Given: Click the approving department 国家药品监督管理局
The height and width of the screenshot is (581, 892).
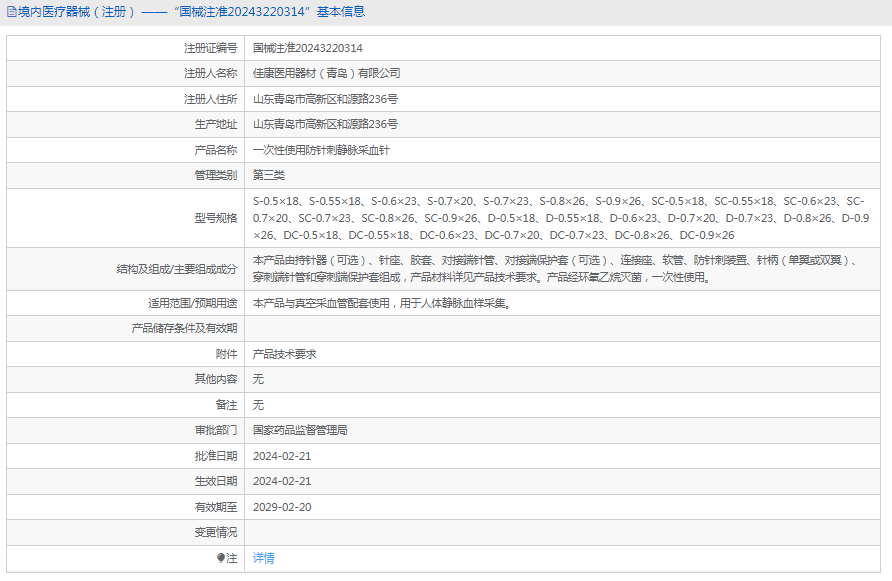Looking at the screenshot, I should coord(300,430).
